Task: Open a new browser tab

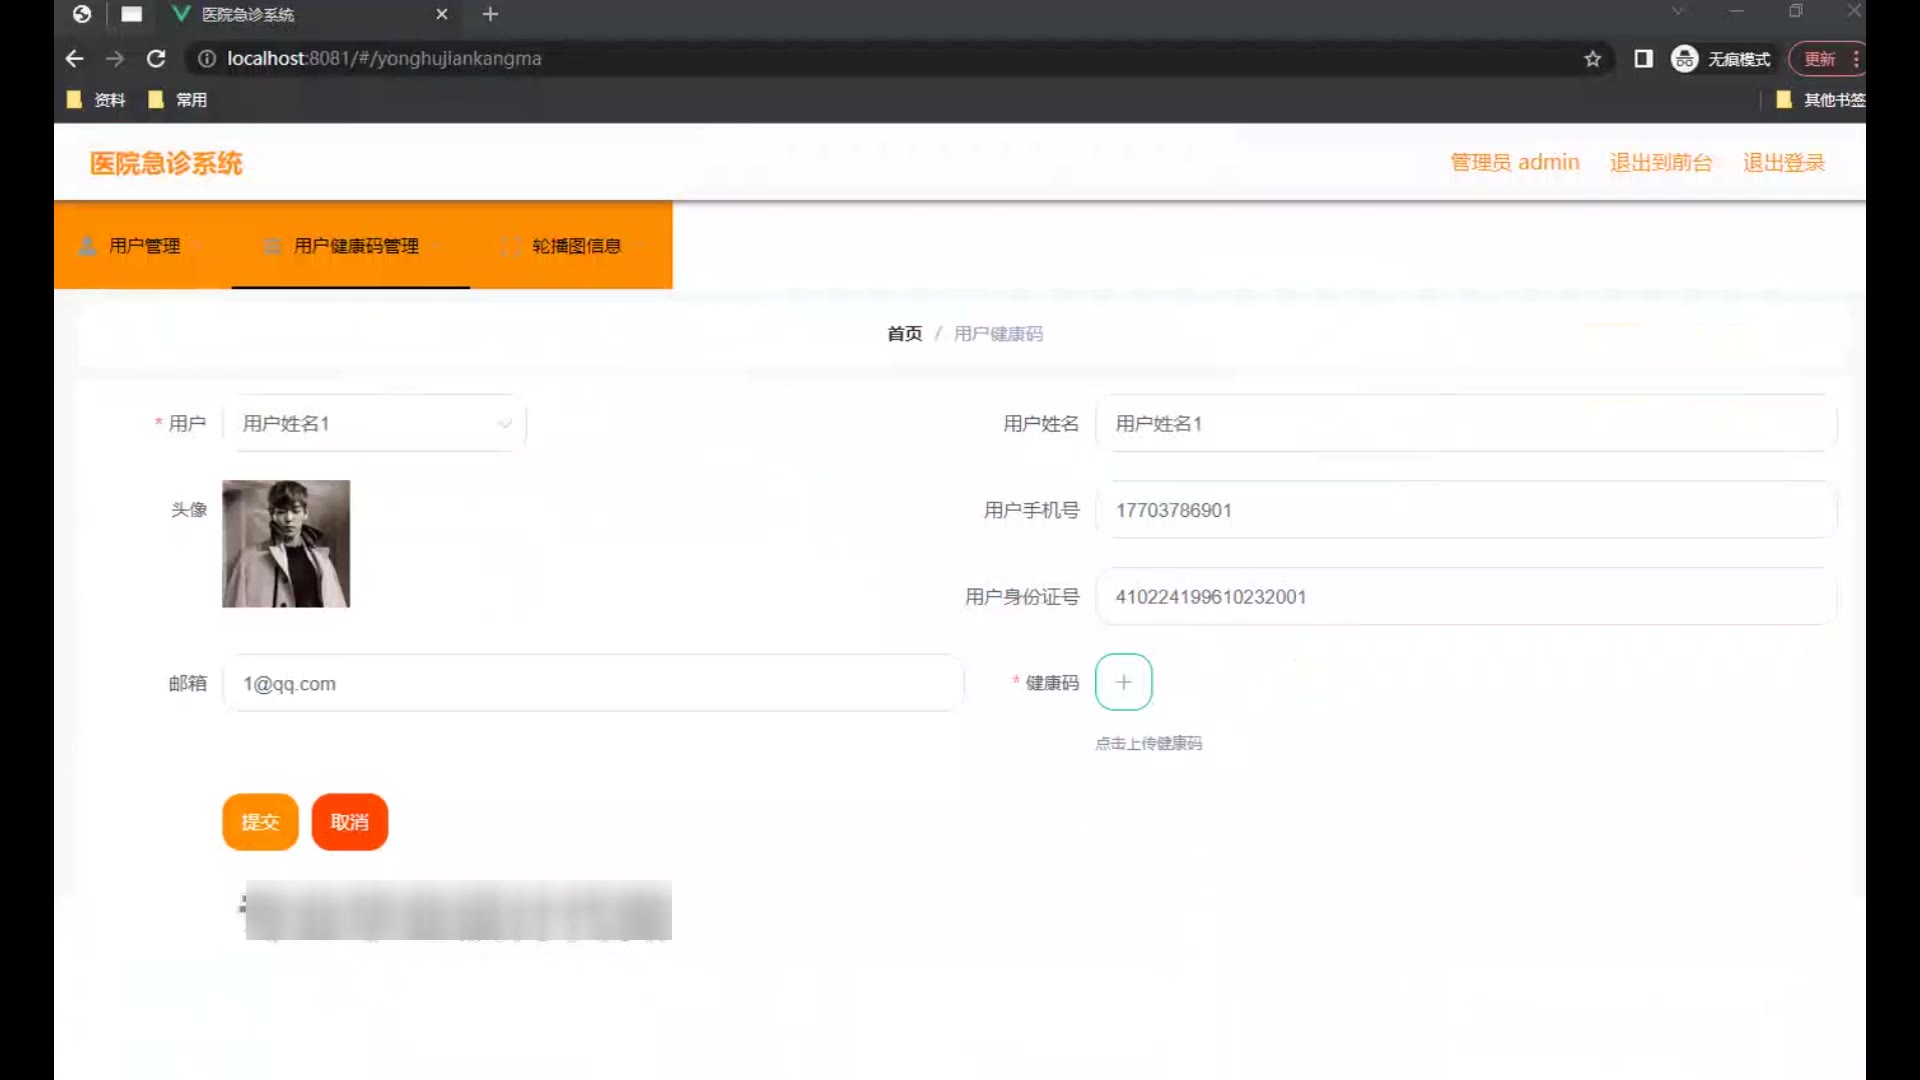Action: (x=490, y=14)
